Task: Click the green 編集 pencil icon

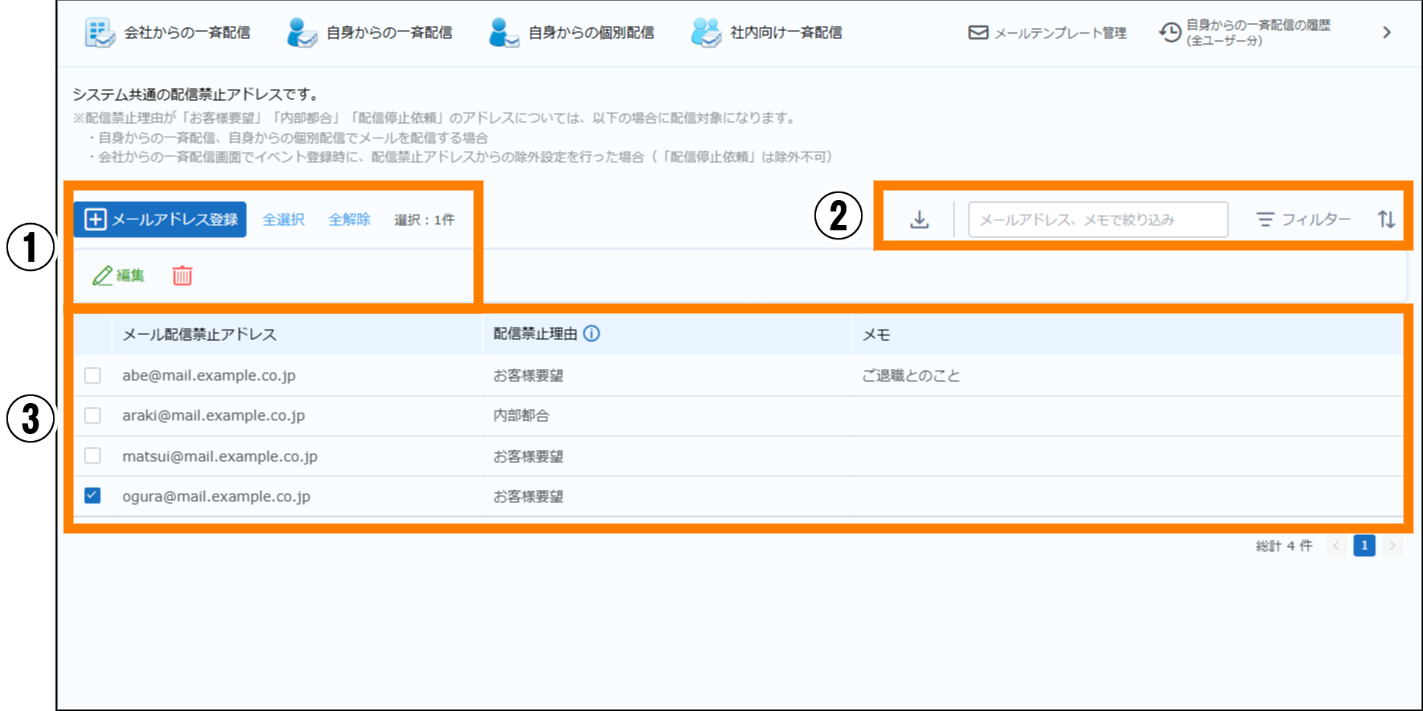Action: pyautogui.click(x=102, y=276)
